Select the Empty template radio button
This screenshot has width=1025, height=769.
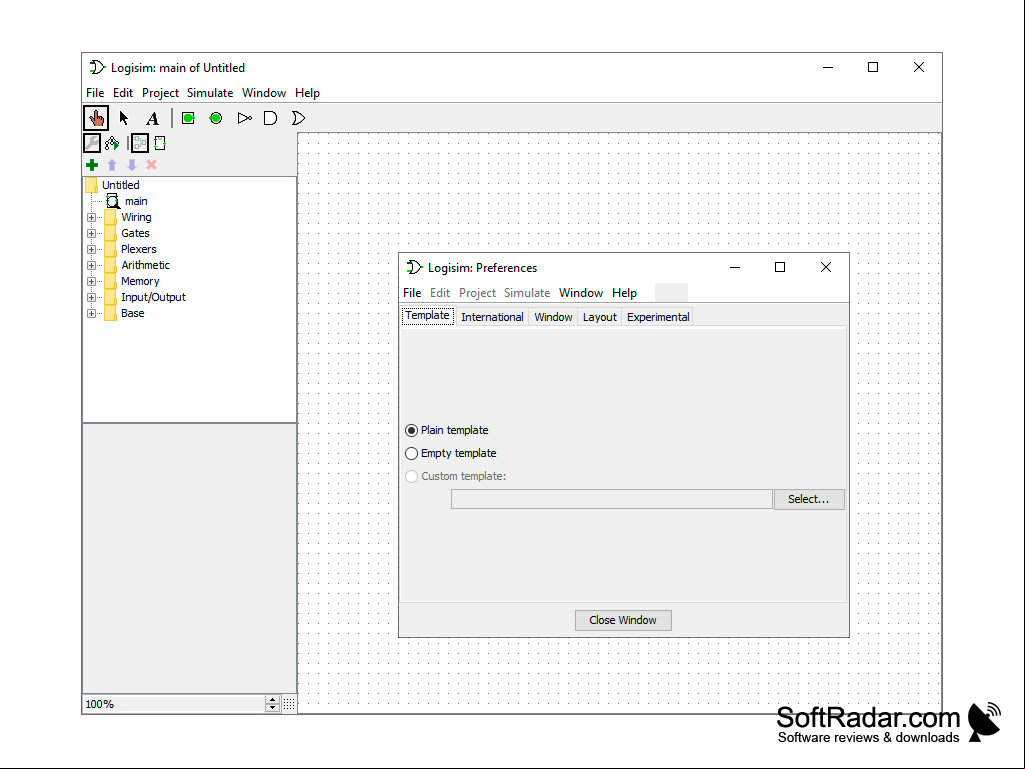(x=411, y=453)
